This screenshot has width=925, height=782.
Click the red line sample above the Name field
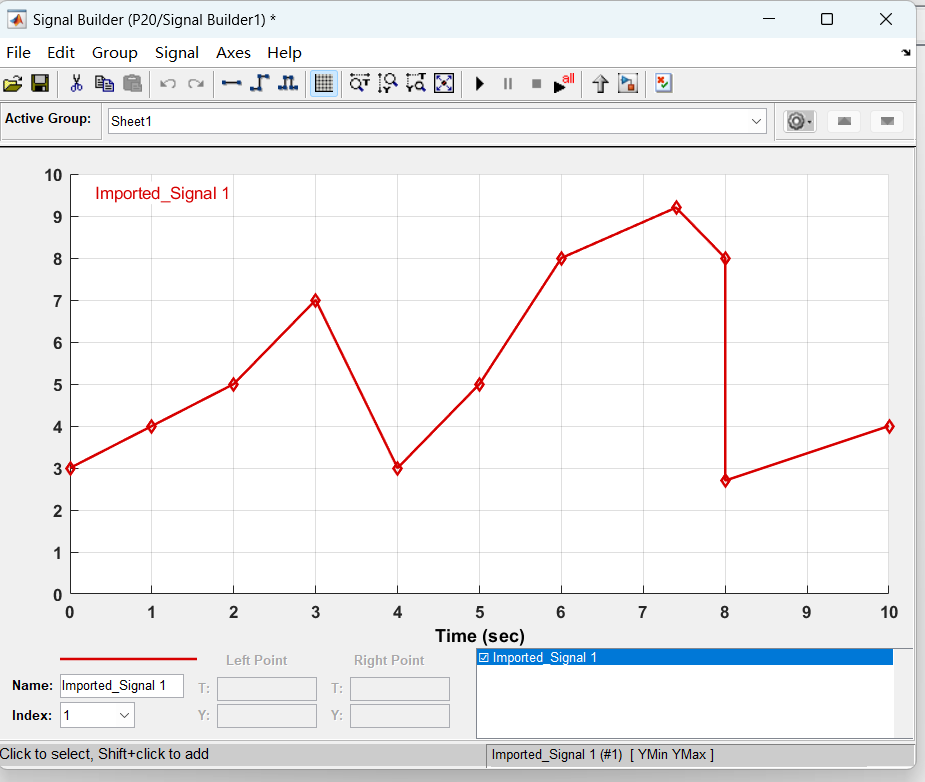pos(128,658)
